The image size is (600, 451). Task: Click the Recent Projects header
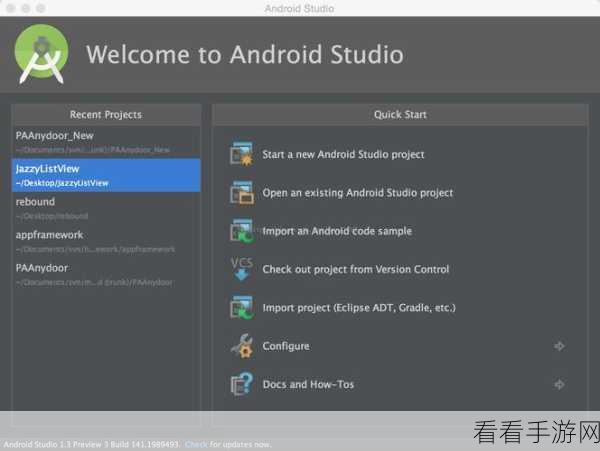tap(106, 114)
